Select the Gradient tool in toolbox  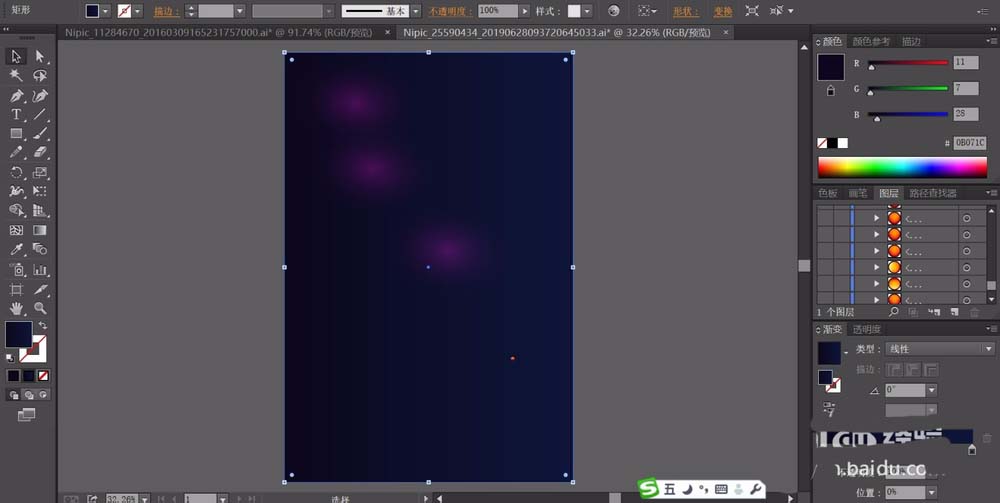click(x=40, y=230)
